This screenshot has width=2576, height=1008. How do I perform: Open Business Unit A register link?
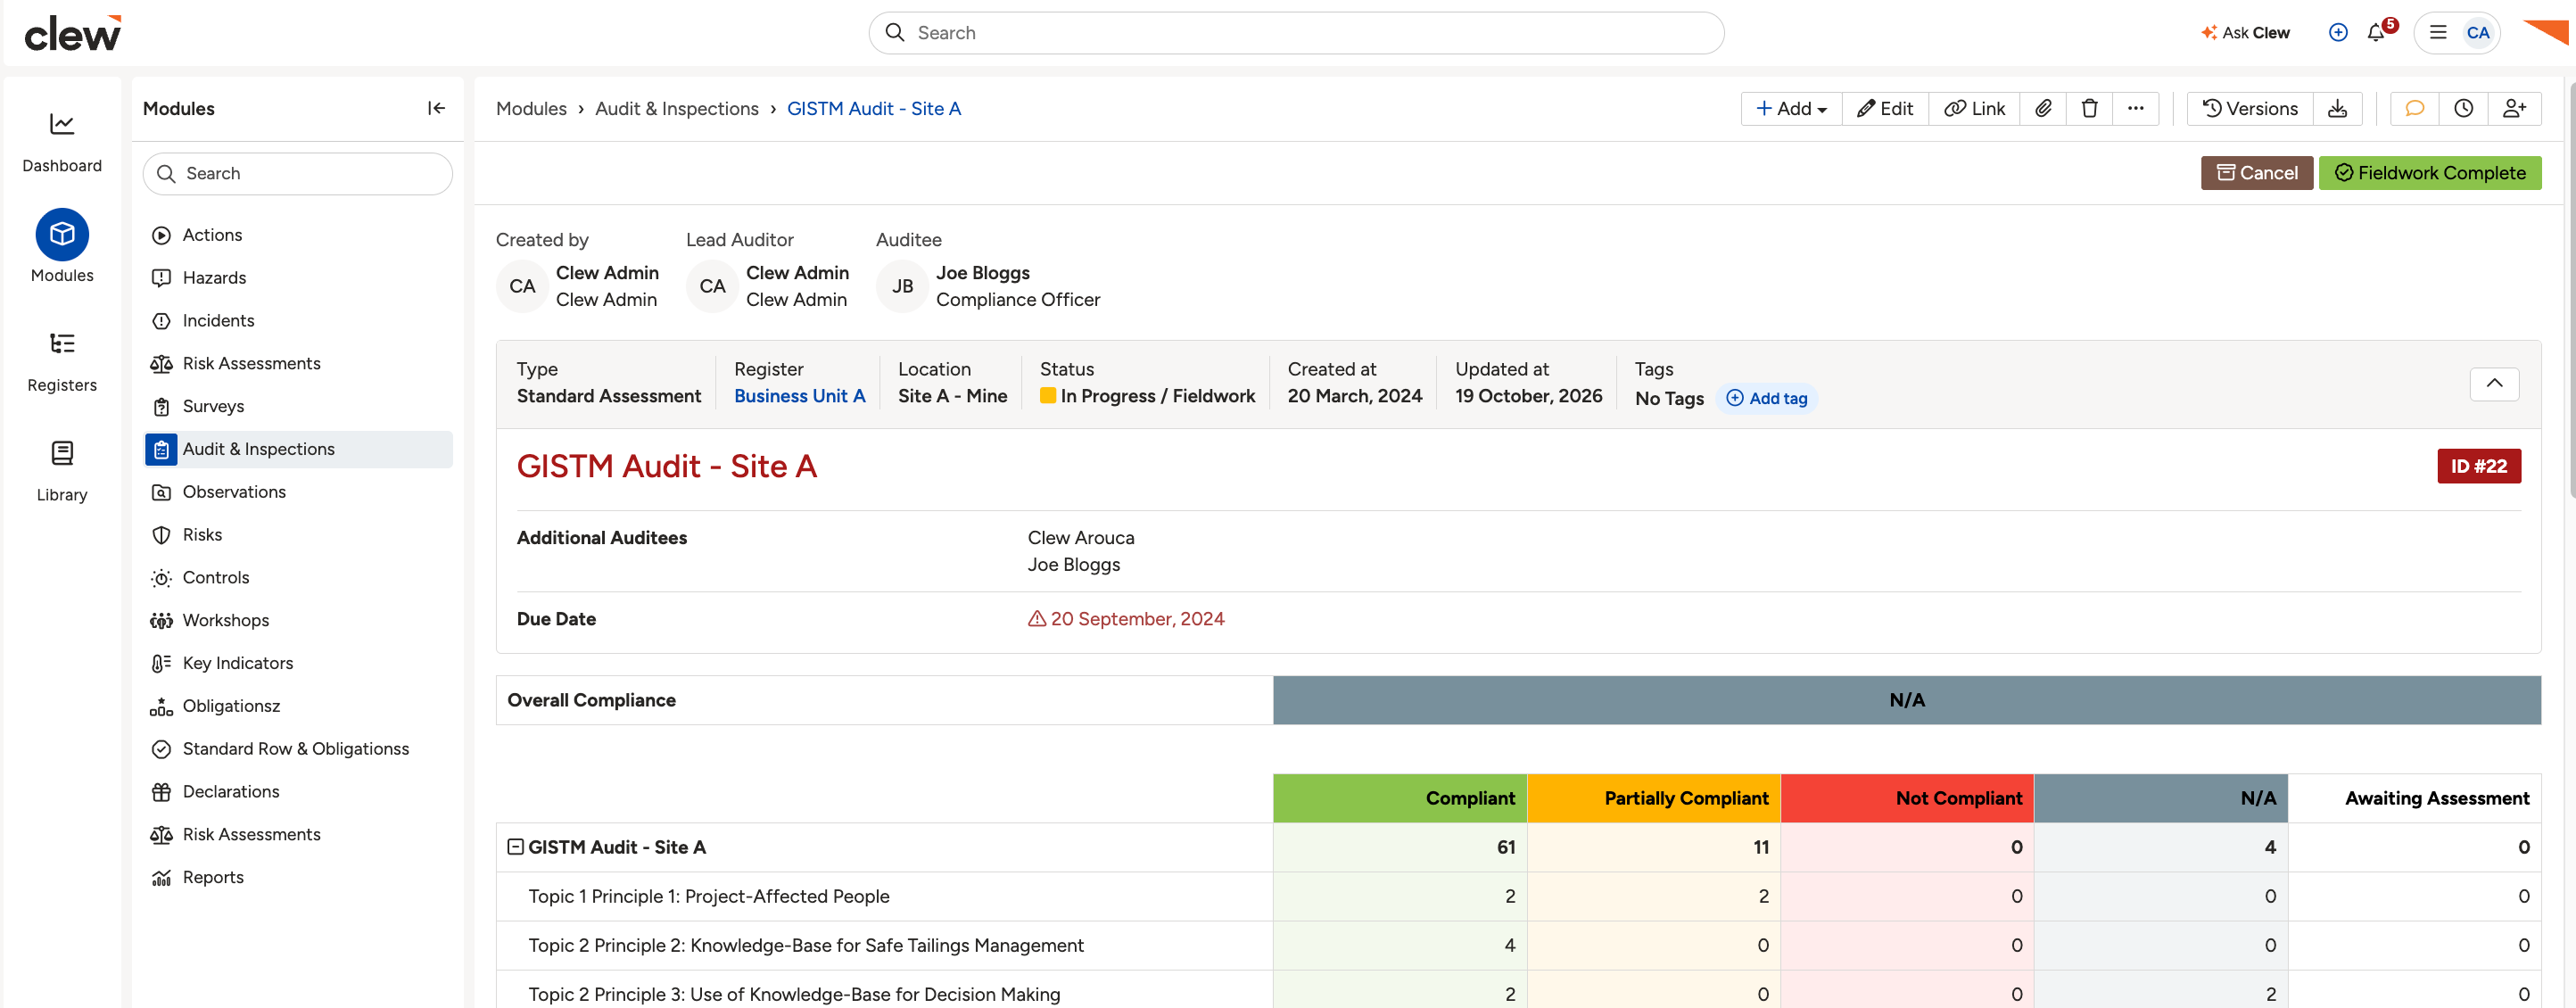coord(799,396)
